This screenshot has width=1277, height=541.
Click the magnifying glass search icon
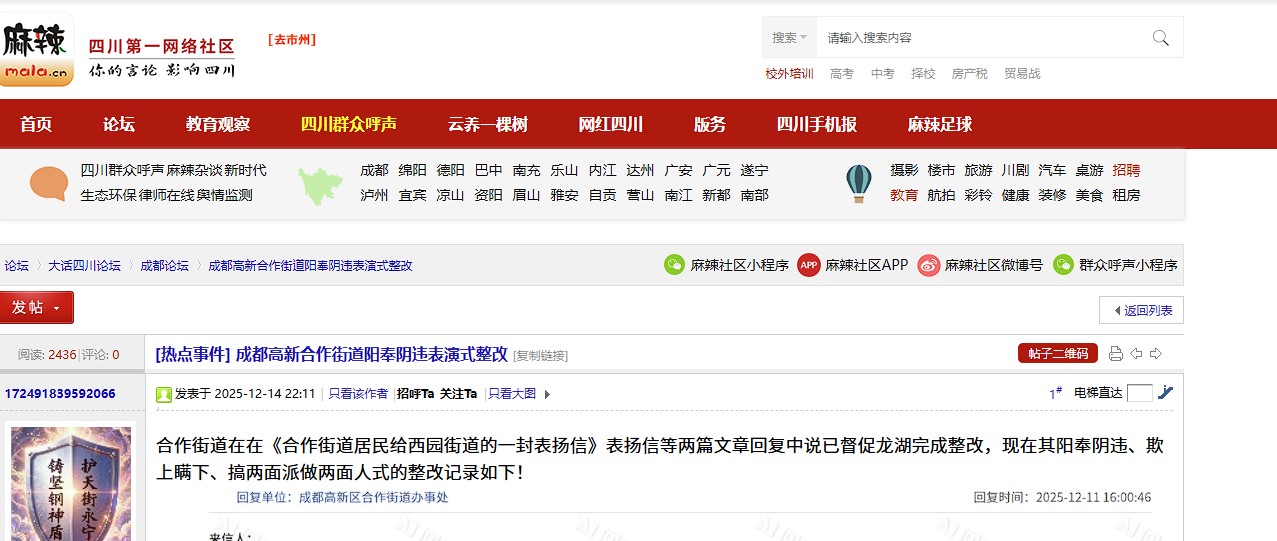pyautogui.click(x=1160, y=38)
